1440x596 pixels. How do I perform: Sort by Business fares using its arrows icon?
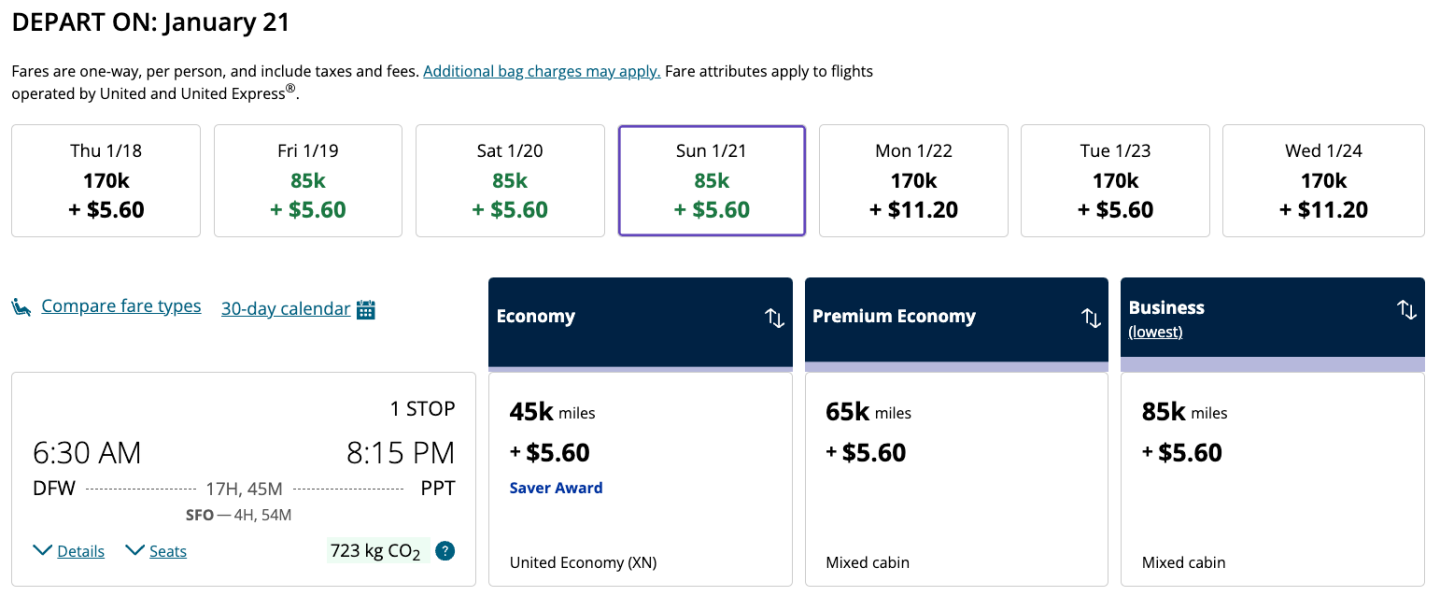tap(1406, 310)
